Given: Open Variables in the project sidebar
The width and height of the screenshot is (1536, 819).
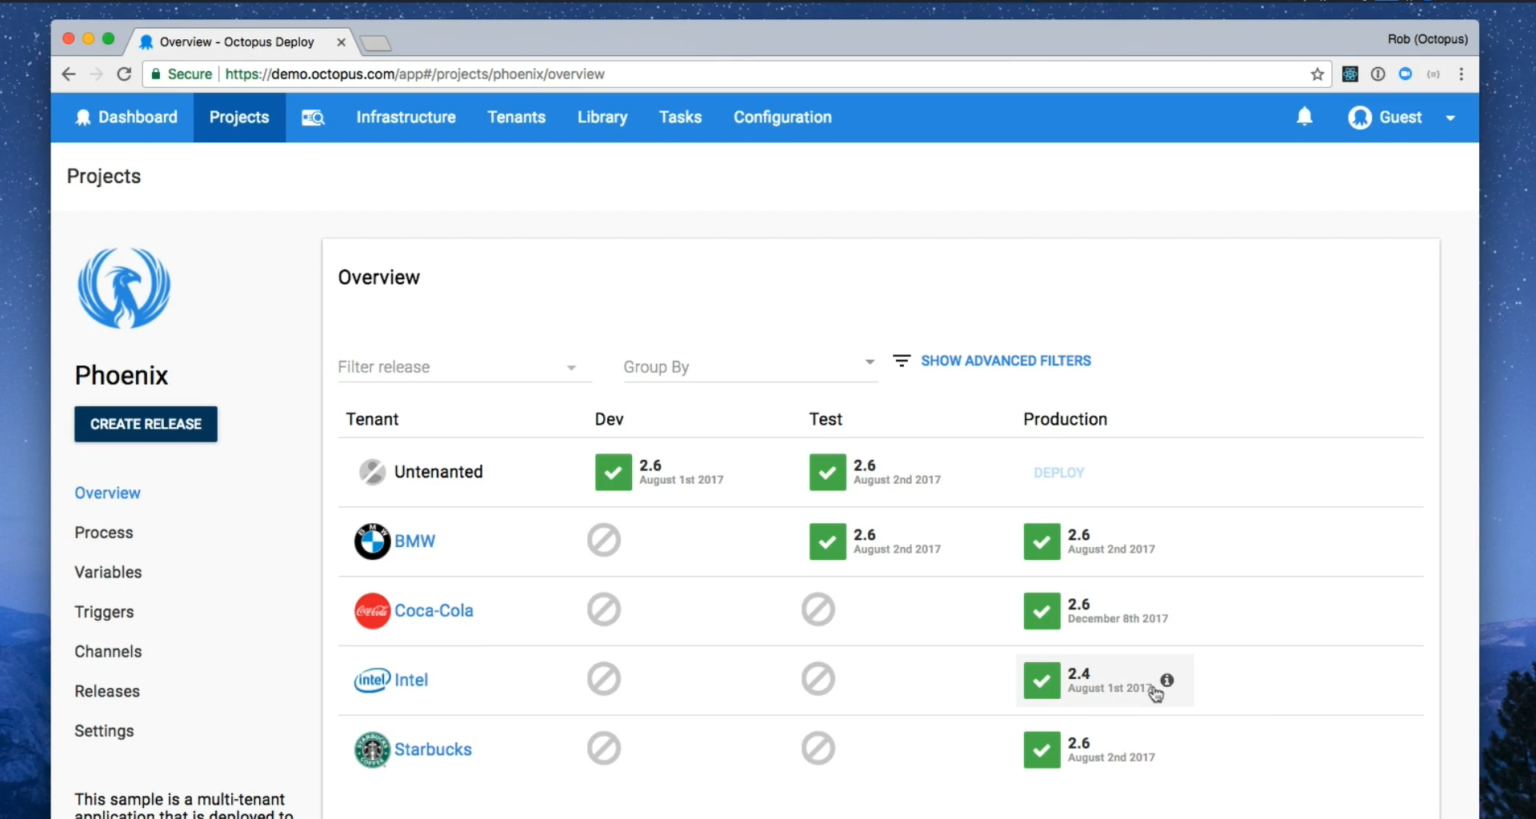Looking at the screenshot, I should [108, 572].
